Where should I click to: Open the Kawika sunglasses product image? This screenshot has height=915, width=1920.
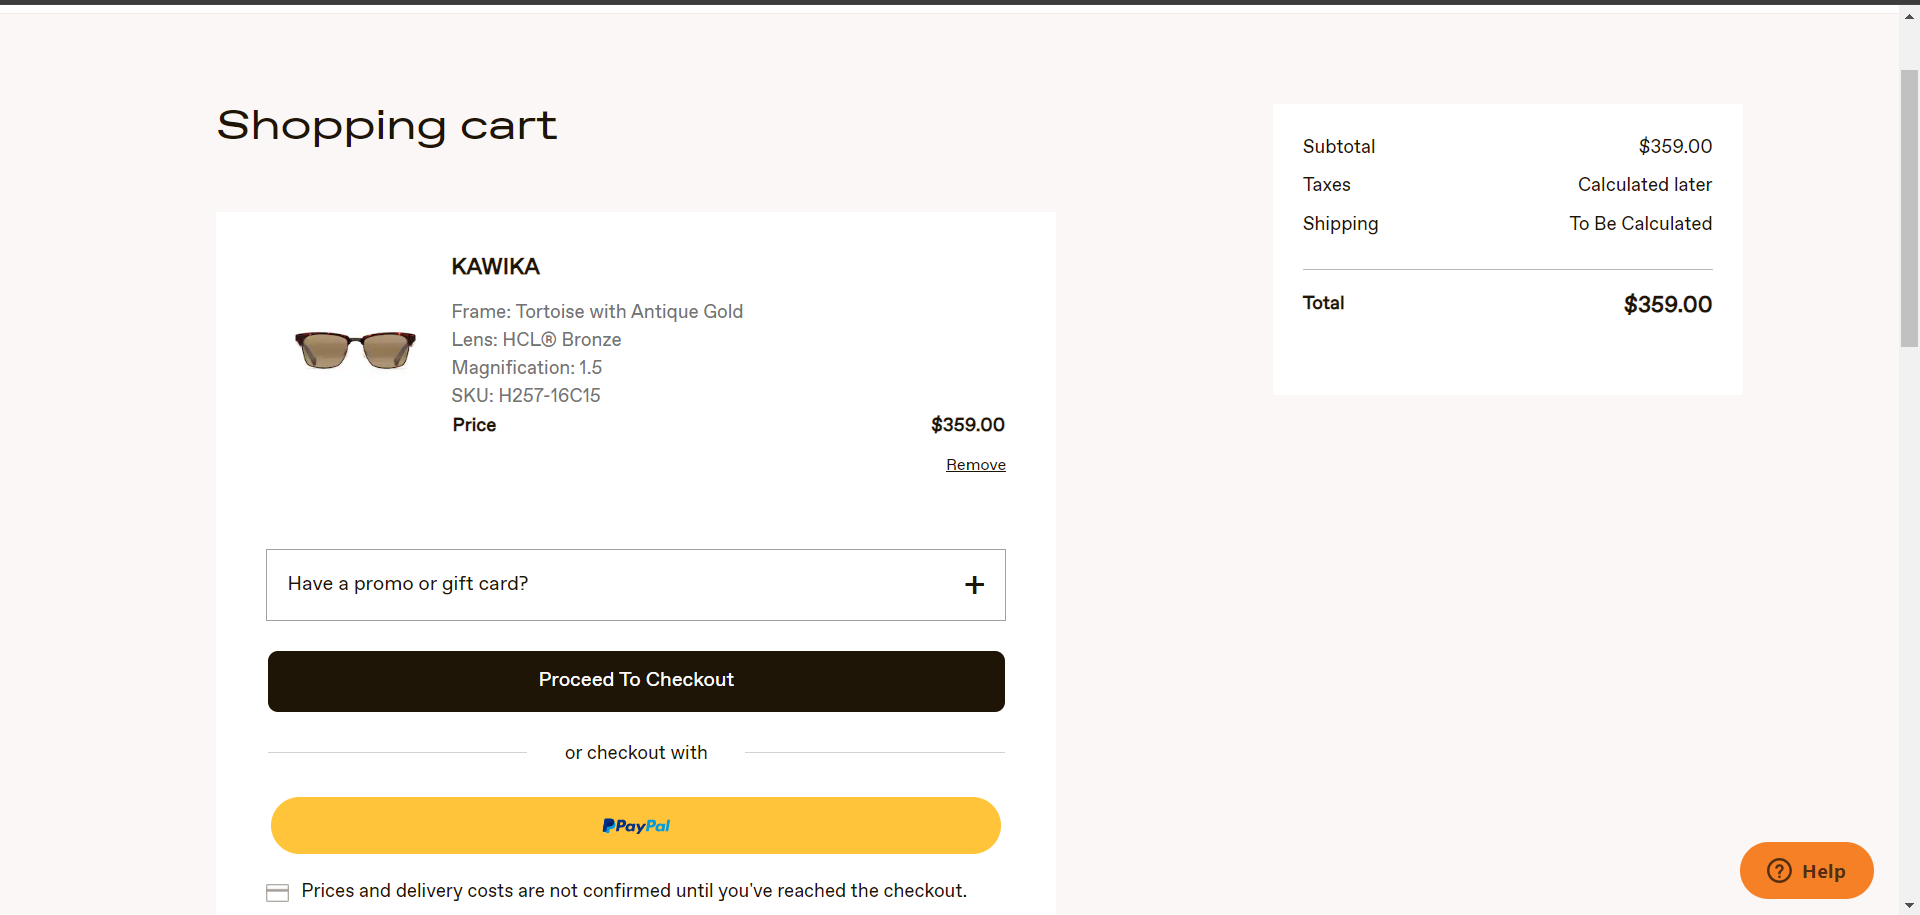[355, 349]
